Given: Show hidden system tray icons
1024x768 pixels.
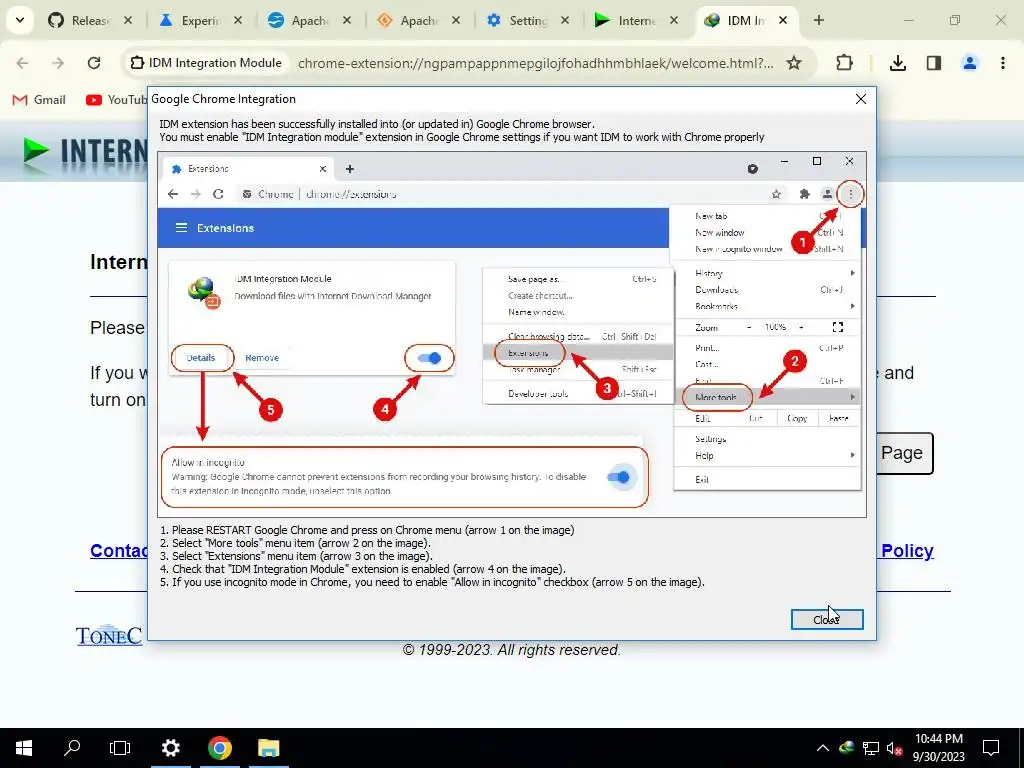Looking at the screenshot, I should [823, 748].
